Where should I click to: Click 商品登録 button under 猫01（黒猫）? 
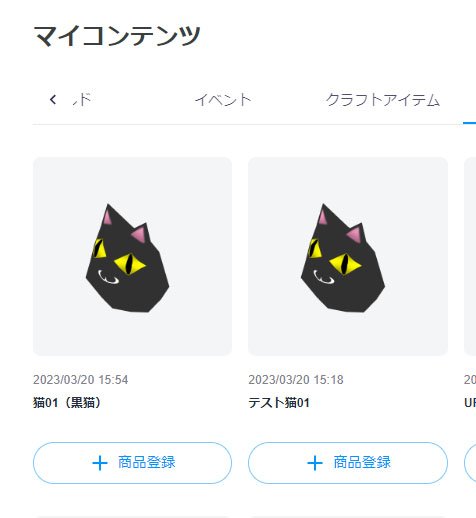tap(132, 463)
